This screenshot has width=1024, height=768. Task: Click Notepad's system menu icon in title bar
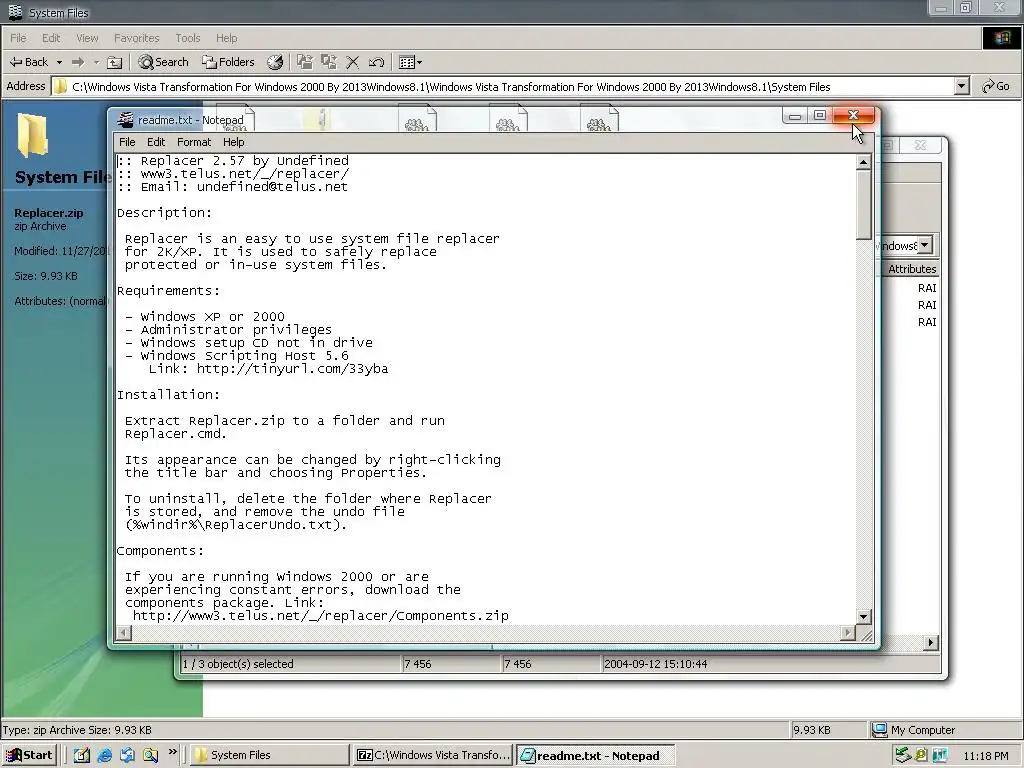[125, 120]
